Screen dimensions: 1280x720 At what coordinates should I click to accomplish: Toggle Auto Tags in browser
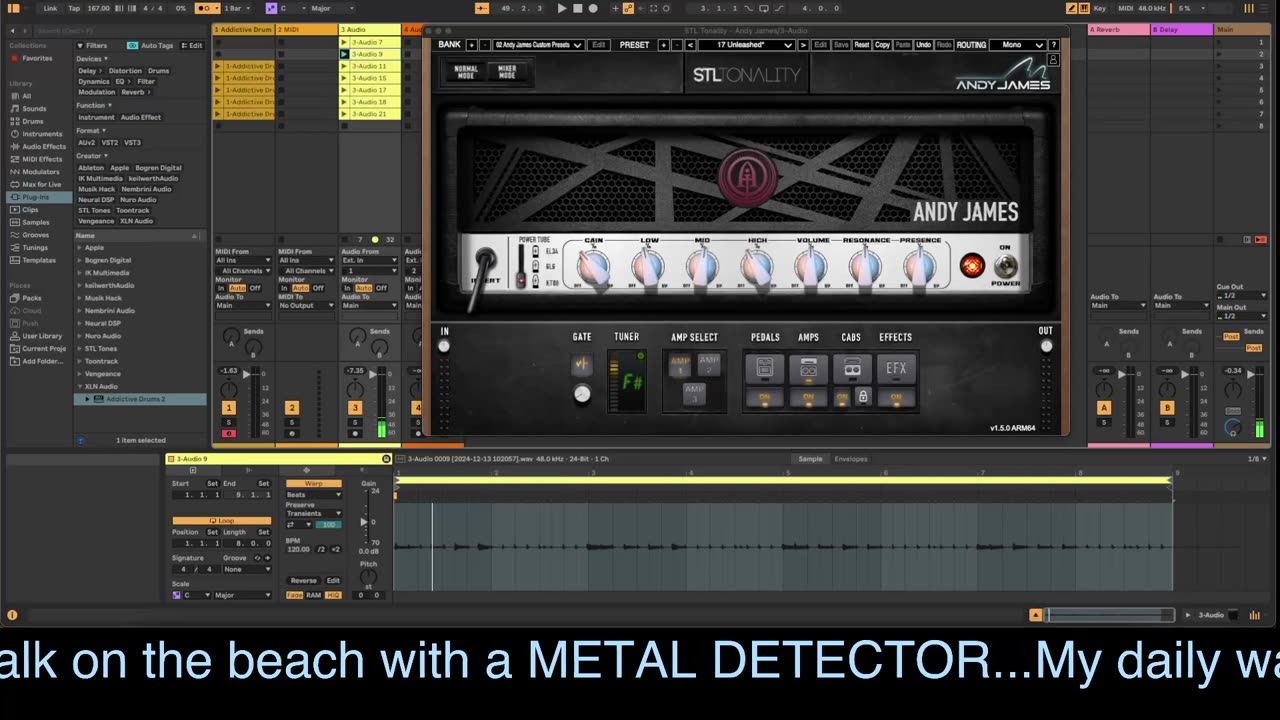(151, 46)
